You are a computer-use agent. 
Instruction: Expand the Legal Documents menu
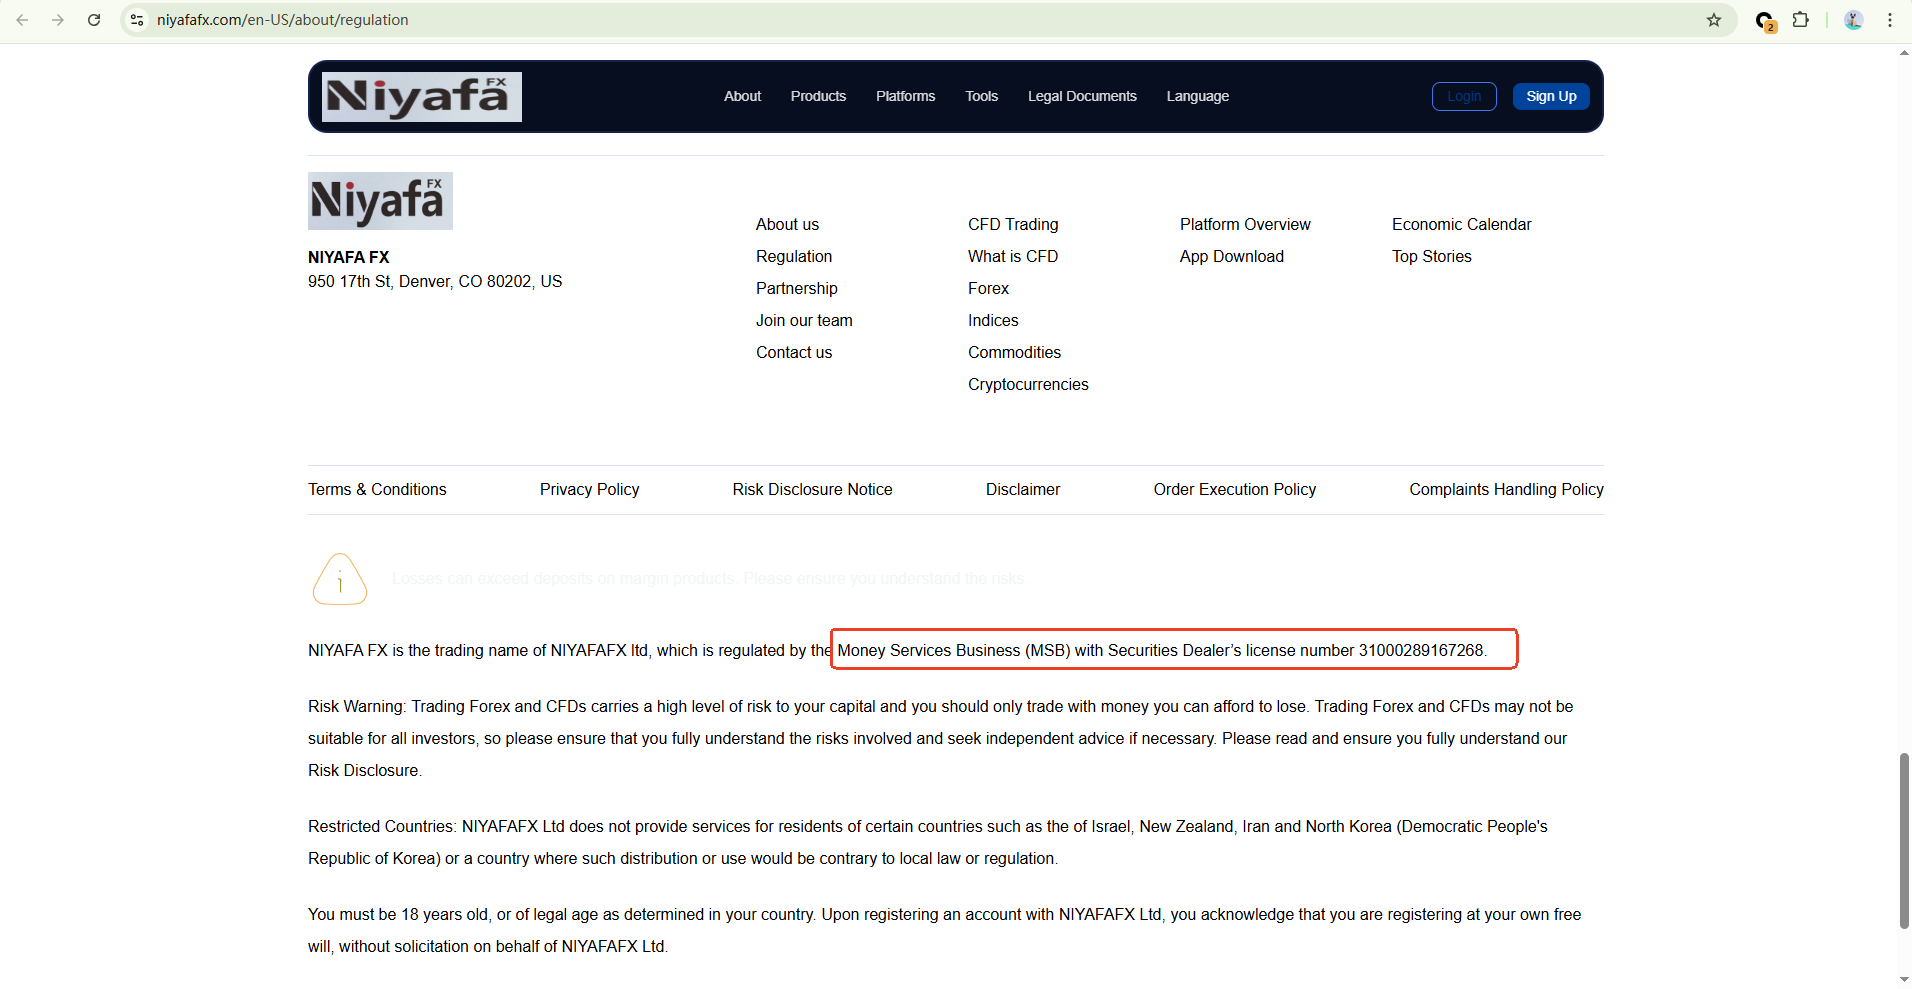click(x=1082, y=96)
